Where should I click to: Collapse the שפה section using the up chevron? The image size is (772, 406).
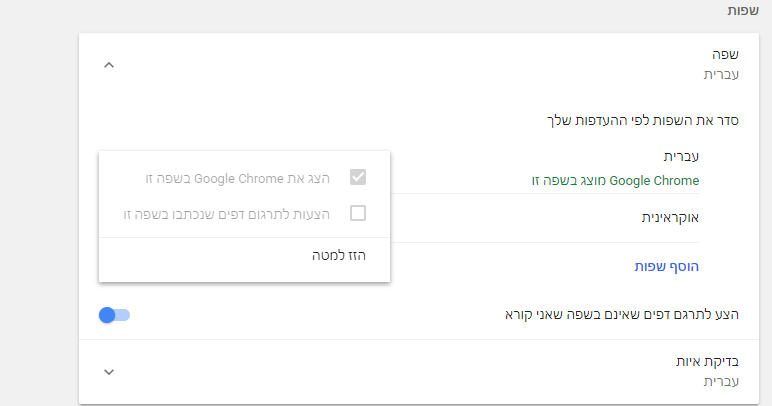(x=110, y=65)
